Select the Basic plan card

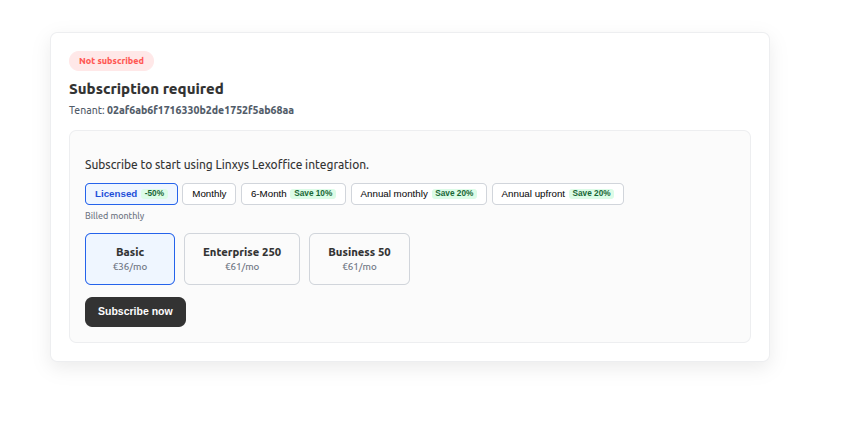(130, 259)
